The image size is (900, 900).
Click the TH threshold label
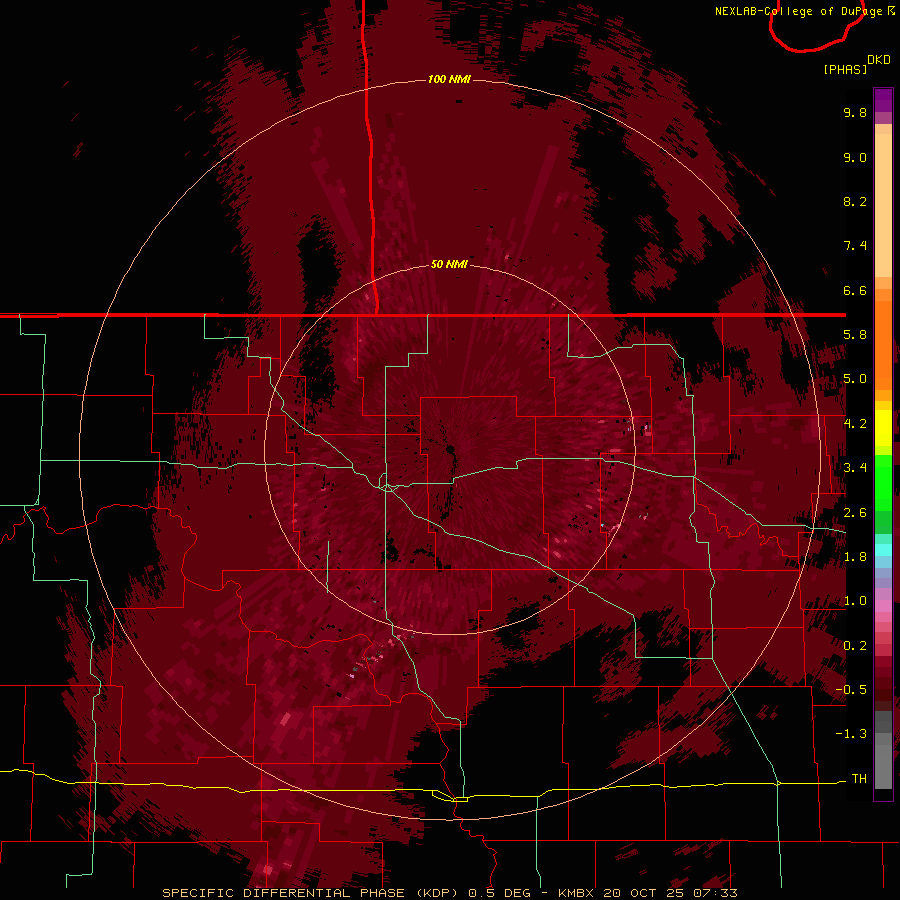859,779
